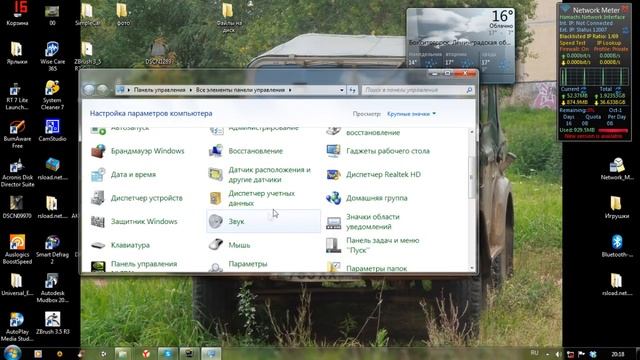Click Все элементы панели управления breadcrumb
This screenshot has height=360, width=640.
240,90
